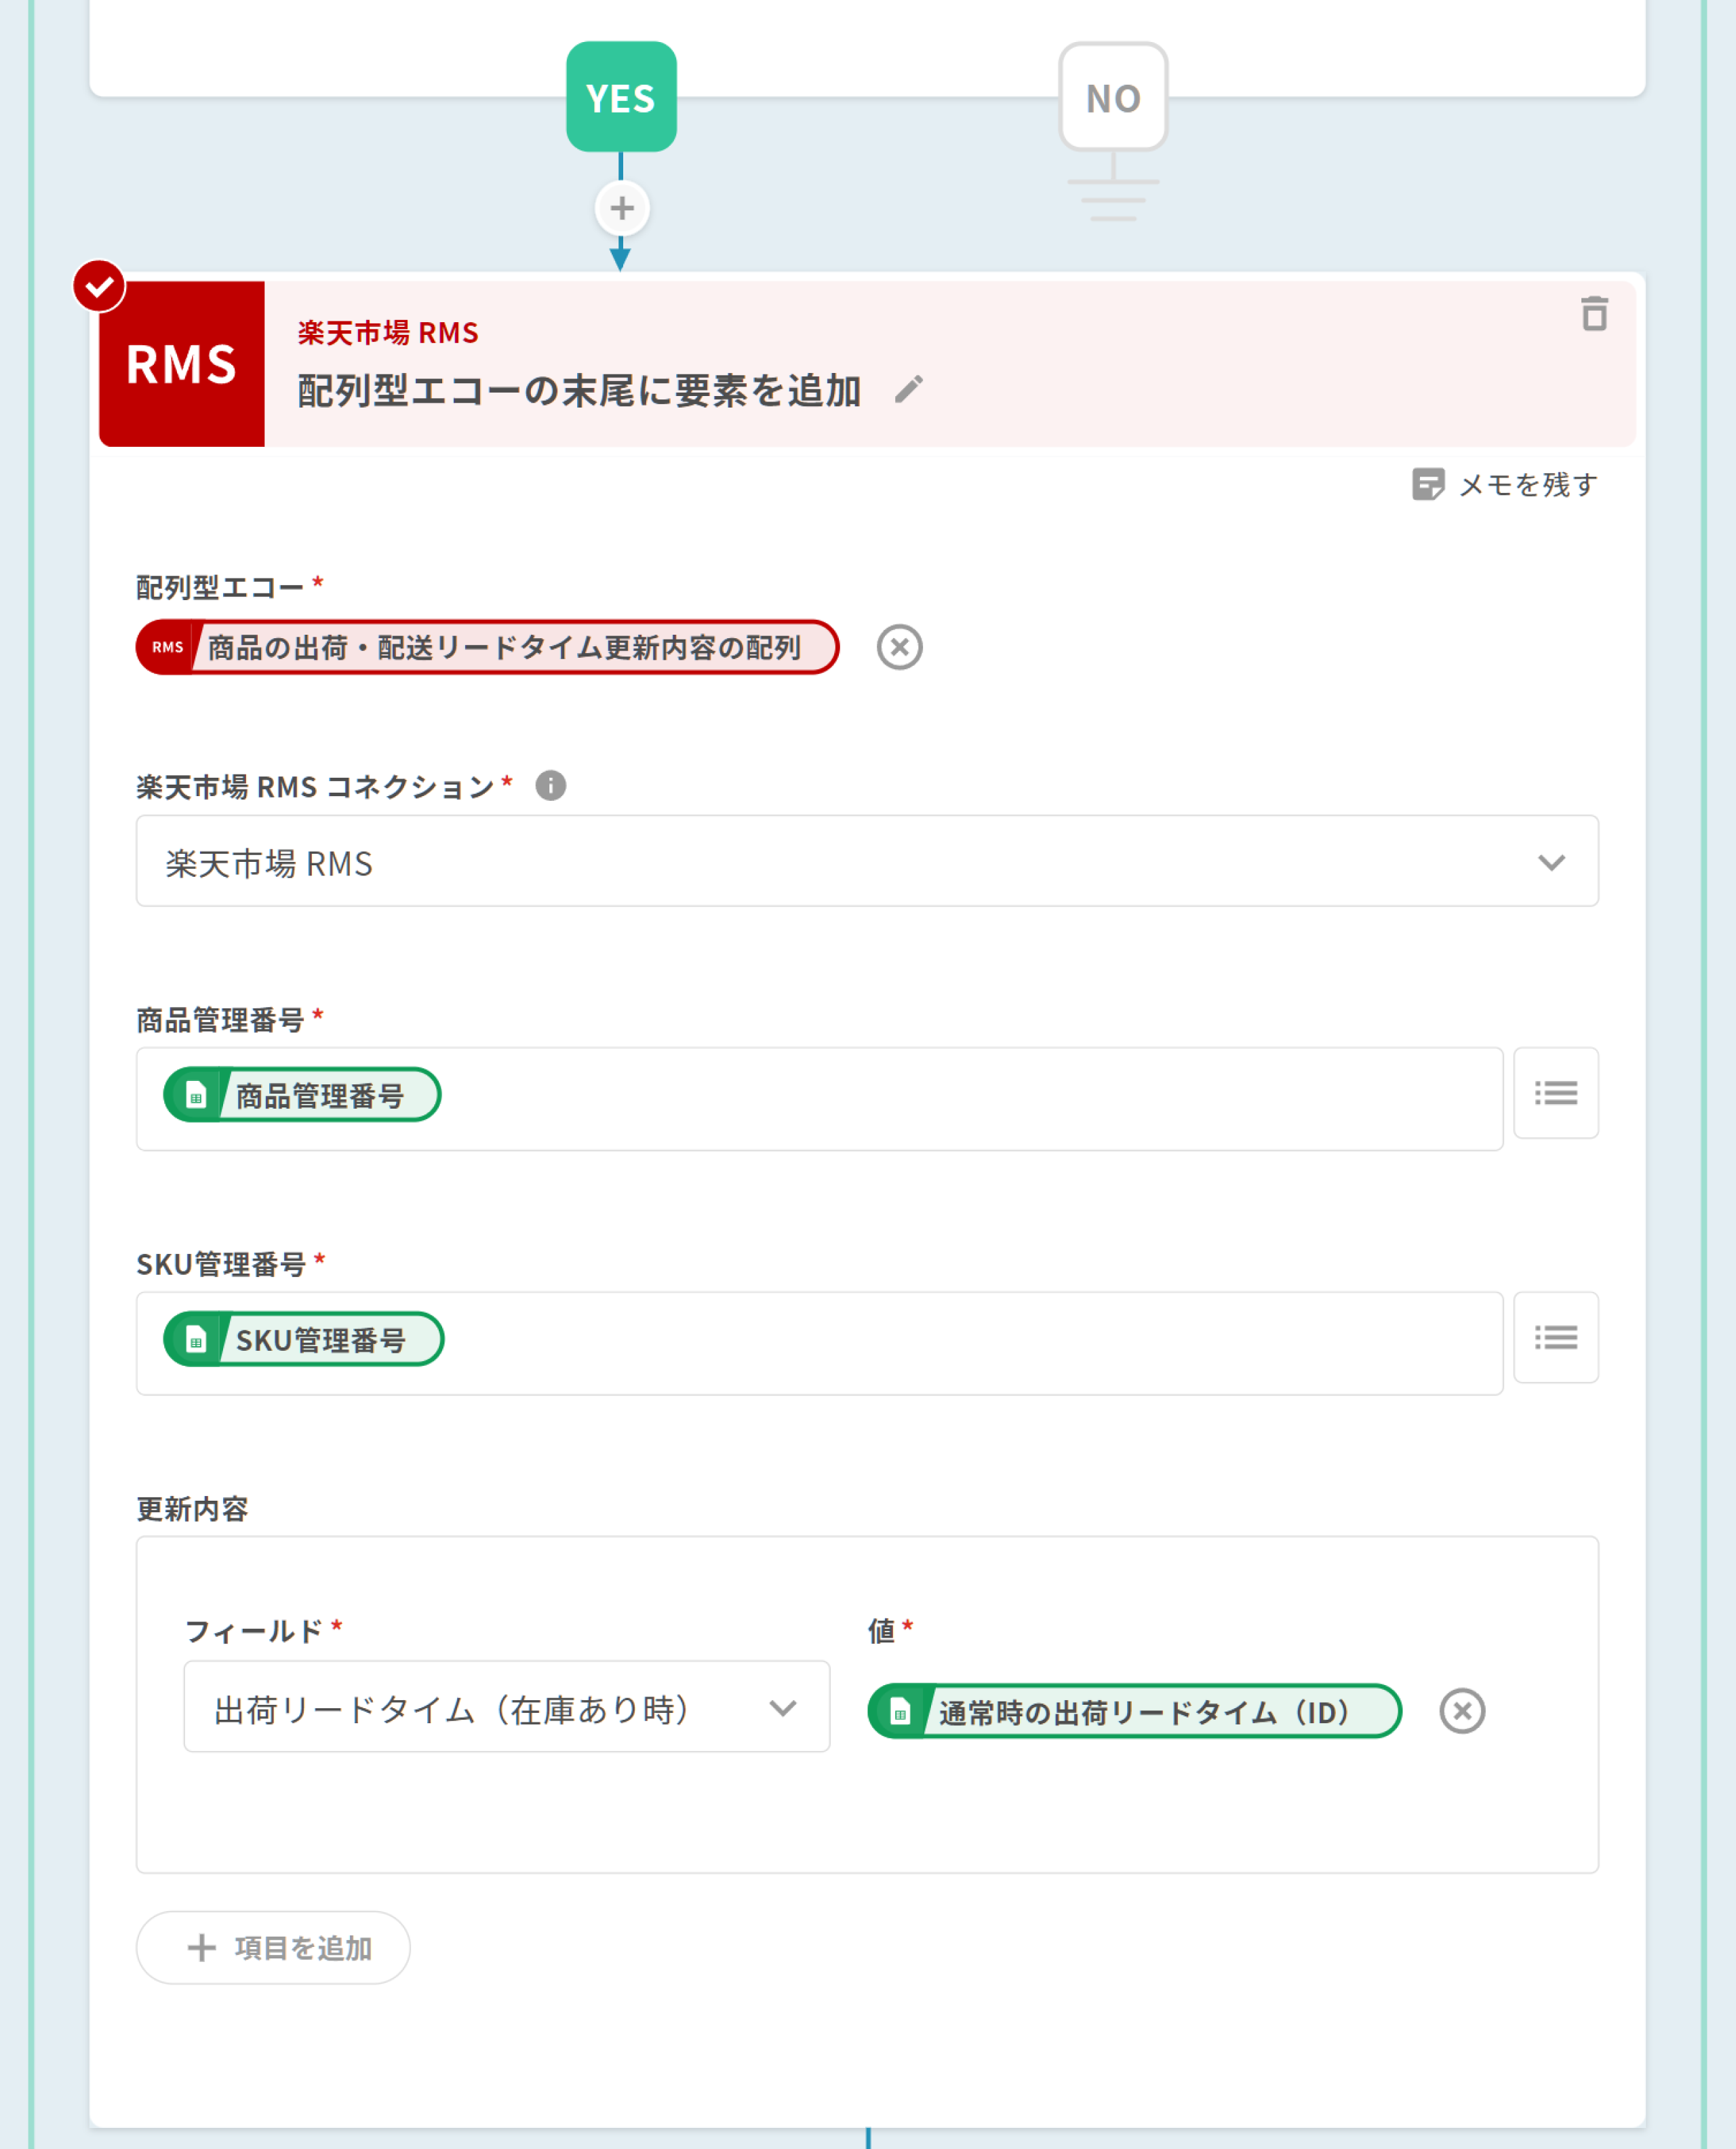Open info tooltip next to RMS コネクション
1736x2149 pixels.
(550, 785)
